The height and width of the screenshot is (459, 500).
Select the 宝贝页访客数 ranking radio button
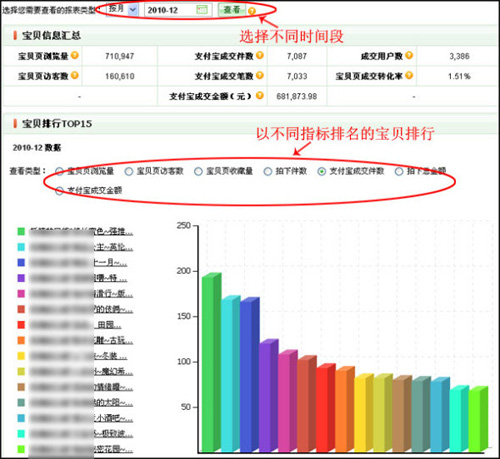click(129, 171)
